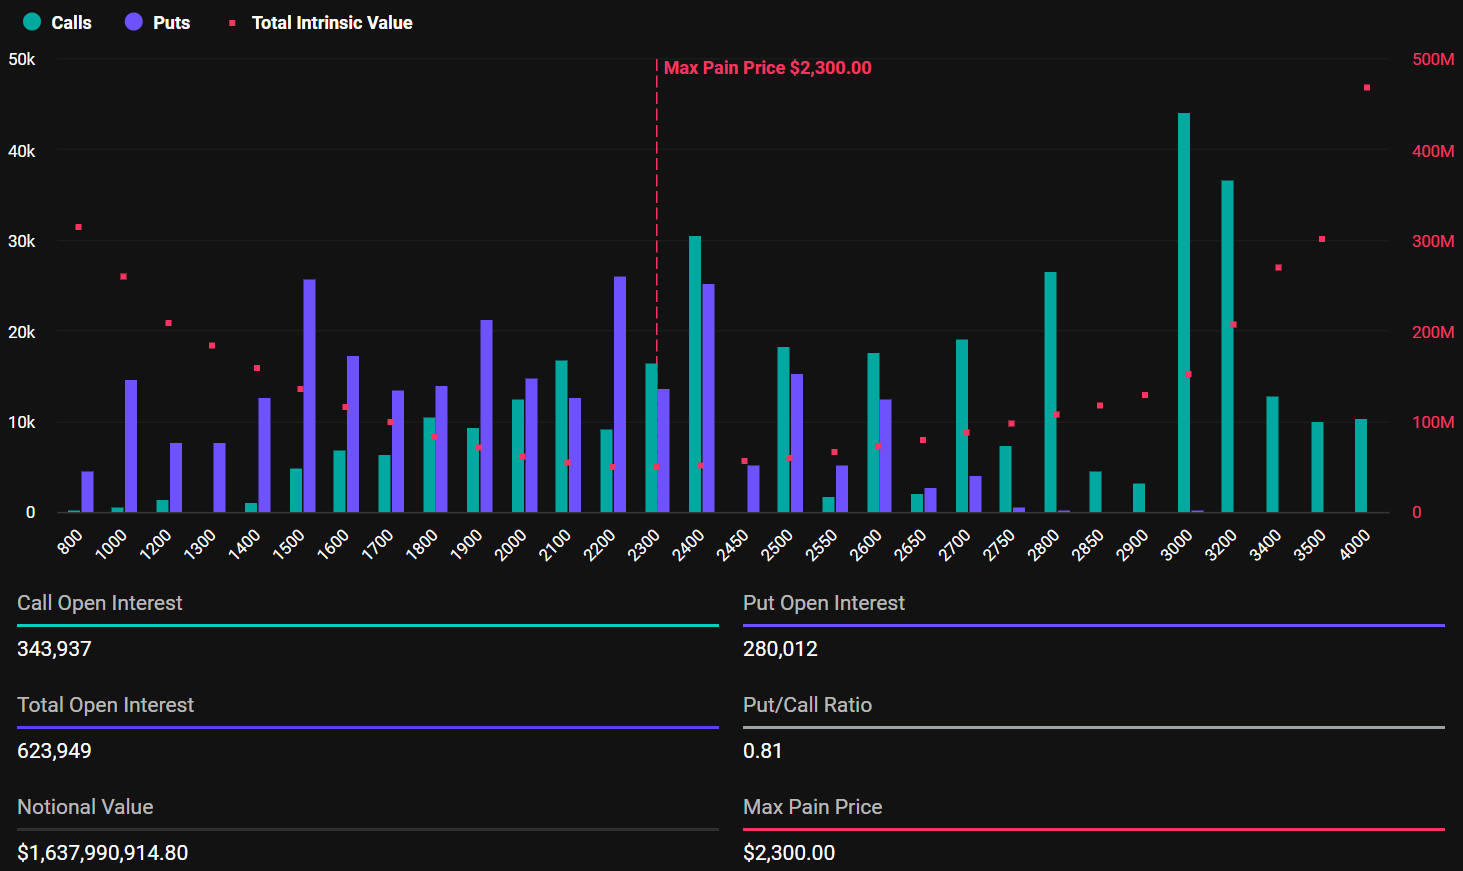Screen dimensions: 1463x871
Task: Hide the Total Intrinsic Value series label
Action: pyautogui.click(x=332, y=23)
